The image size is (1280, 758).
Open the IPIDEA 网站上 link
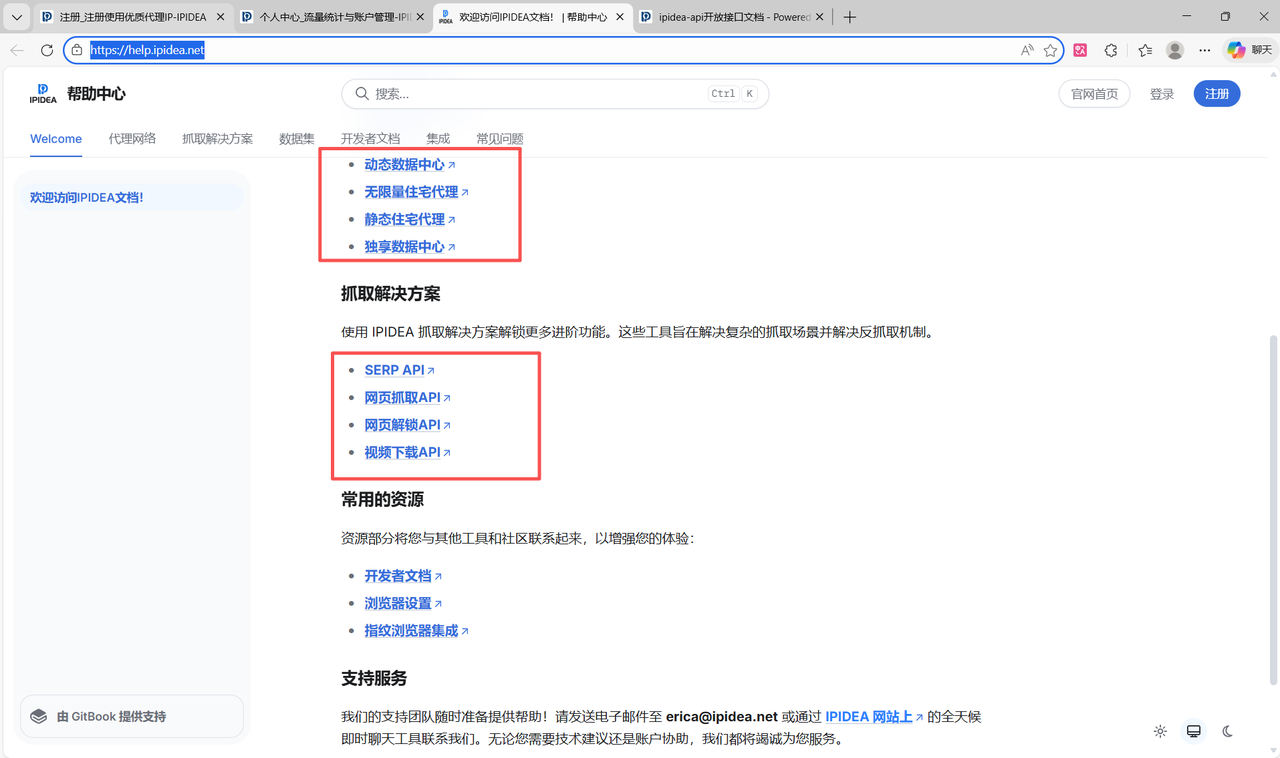[x=874, y=717]
